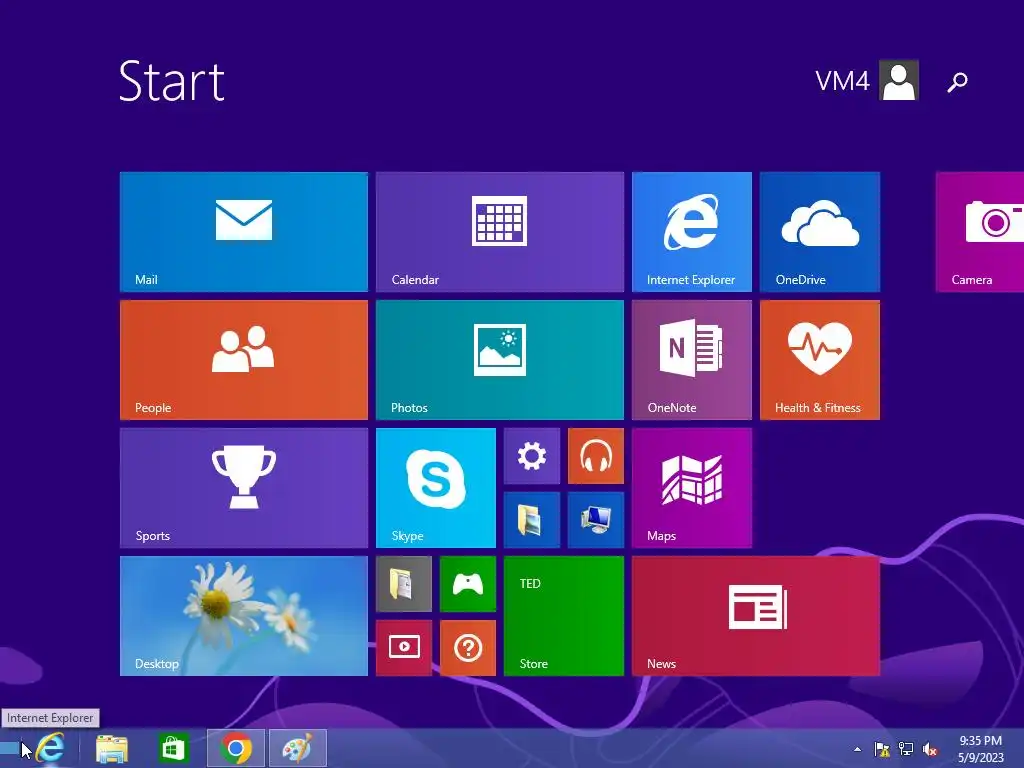
Task: Click the network status tray icon
Action: (x=906, y=749)
